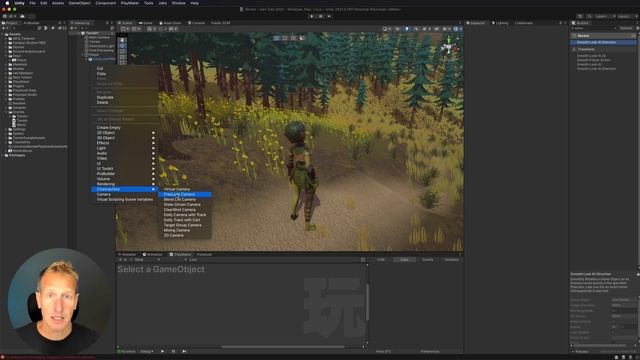The width and height of the screenshot is (640, 360).
Task: Toggle the Preview checkbox in Actions panel
Action: click(x=573, y=351)
